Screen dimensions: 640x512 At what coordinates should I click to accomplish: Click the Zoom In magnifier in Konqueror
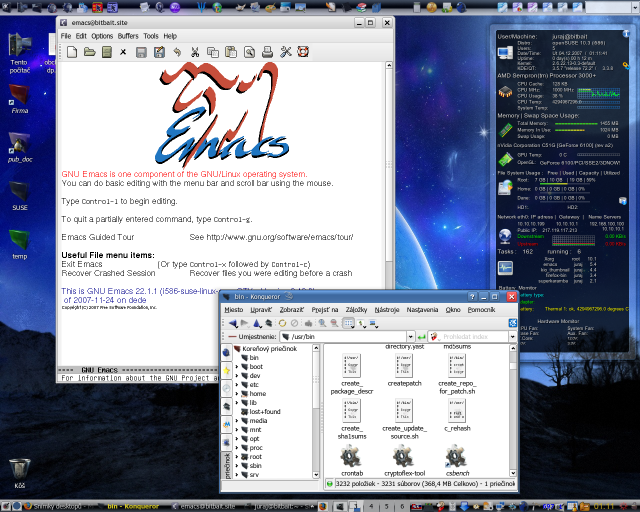(322, 323)
